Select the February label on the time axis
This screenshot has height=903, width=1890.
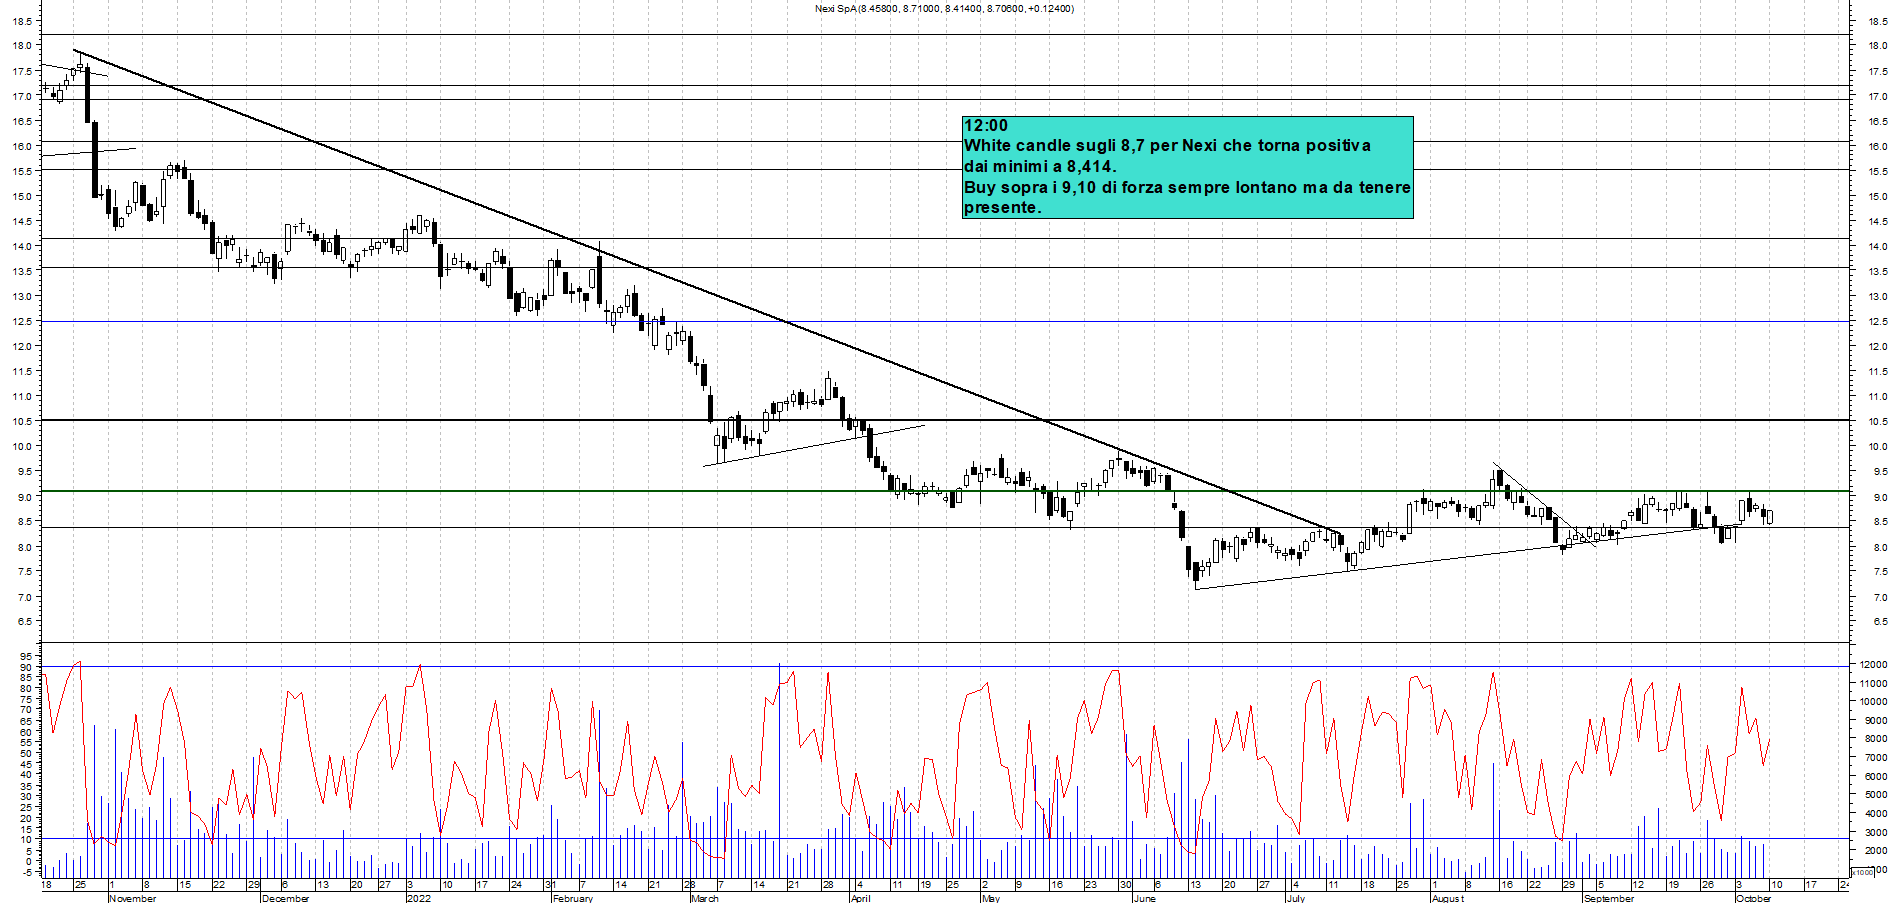(573, 898)
